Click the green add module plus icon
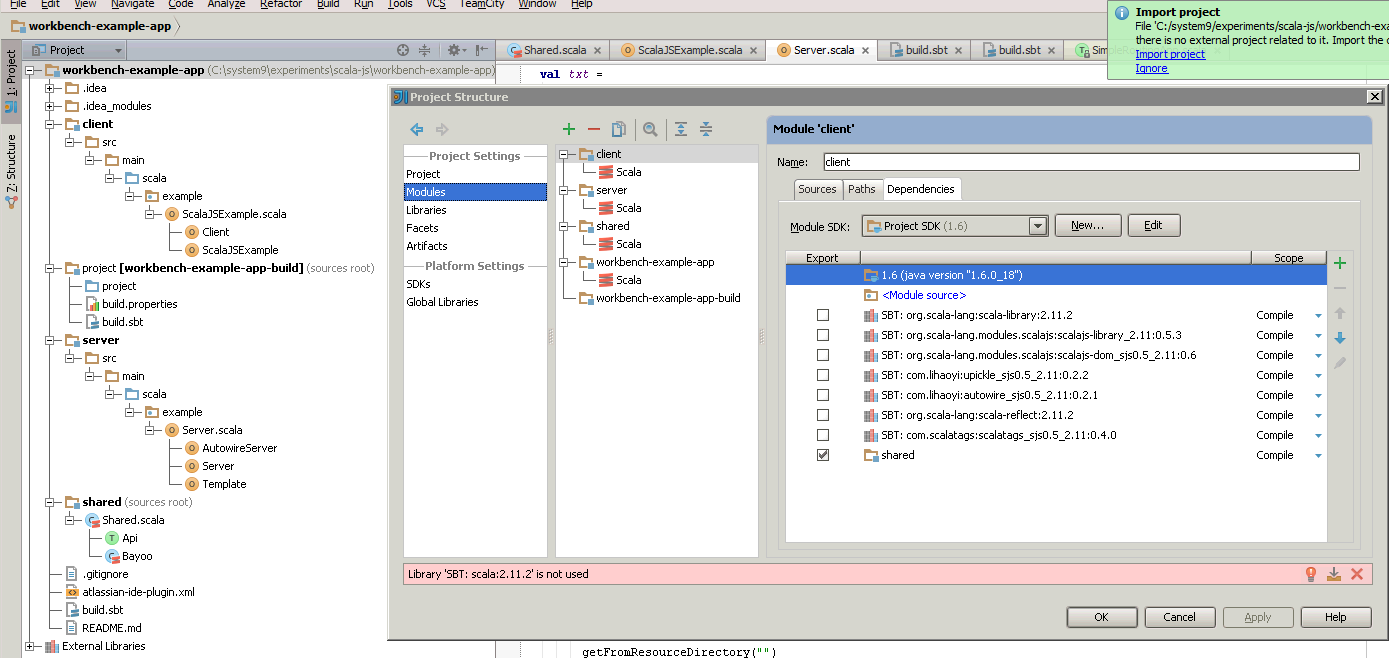1389x658 pixels. click(569, 129)
